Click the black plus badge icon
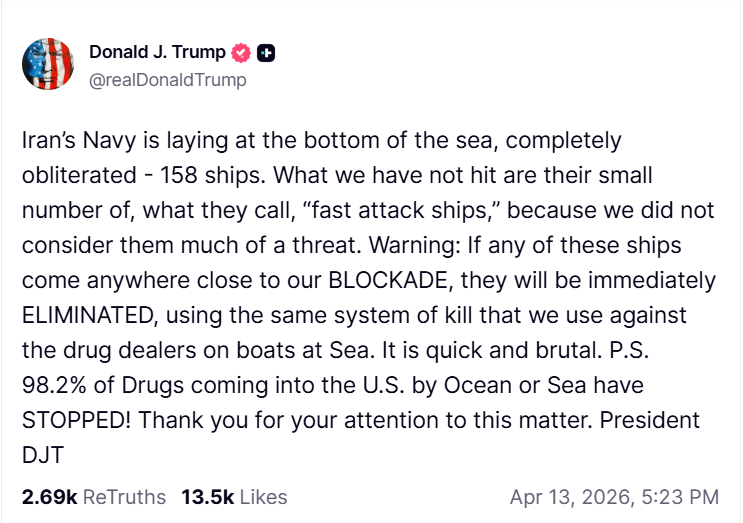 click(266, 53)
